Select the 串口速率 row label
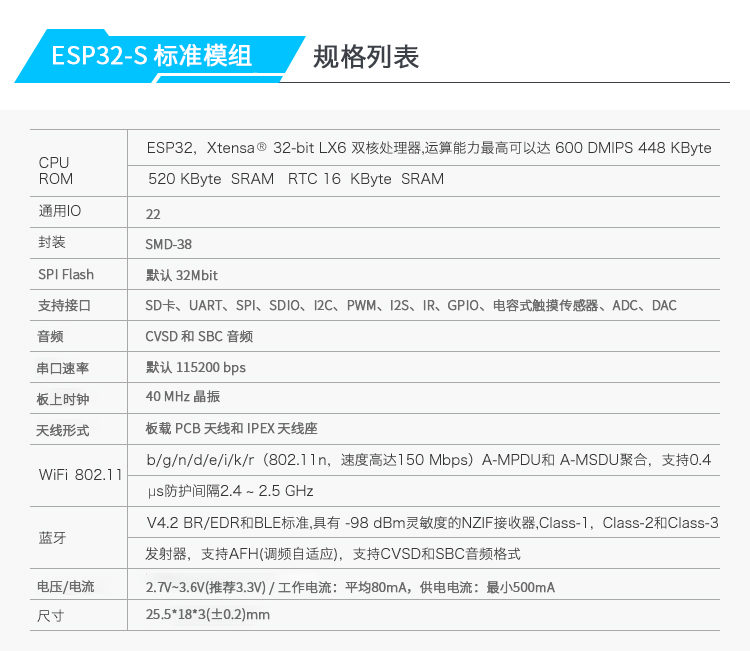This screenshot has width=750, height=651. tap(64, 369)
